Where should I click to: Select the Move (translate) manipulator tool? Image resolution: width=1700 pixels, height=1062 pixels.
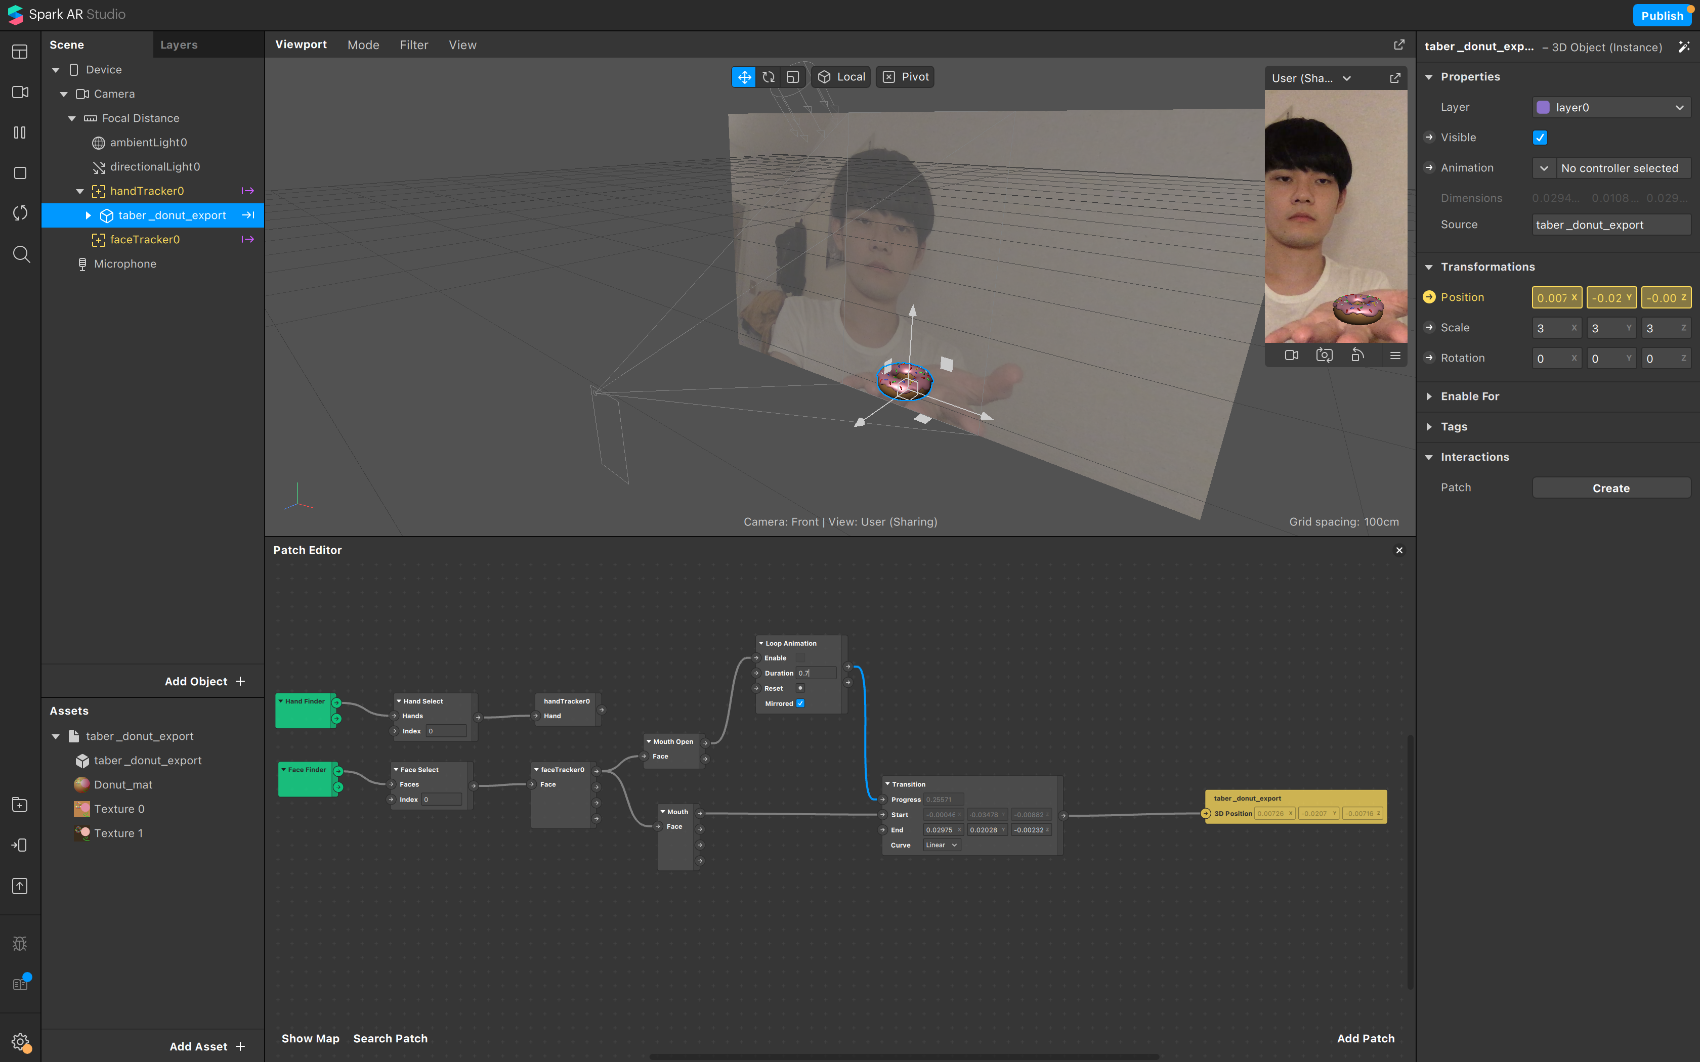point(744,77)
